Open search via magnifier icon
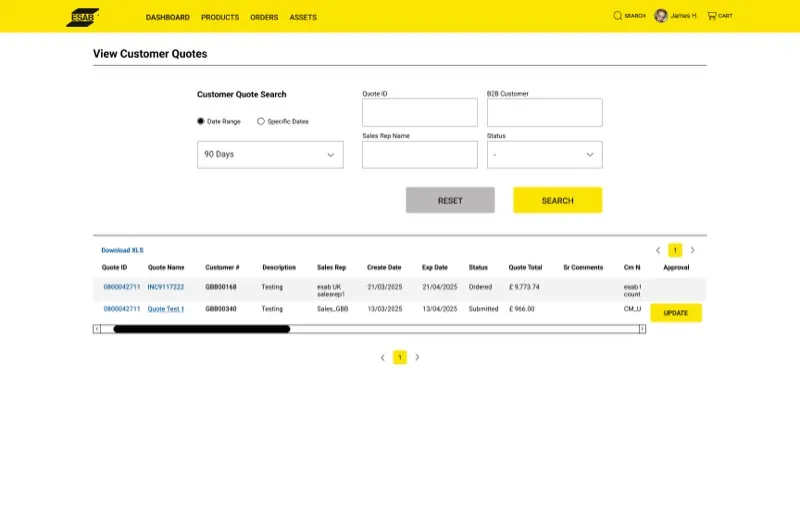The width and height of the screenshot is (800, 517). tap(618, 16)
